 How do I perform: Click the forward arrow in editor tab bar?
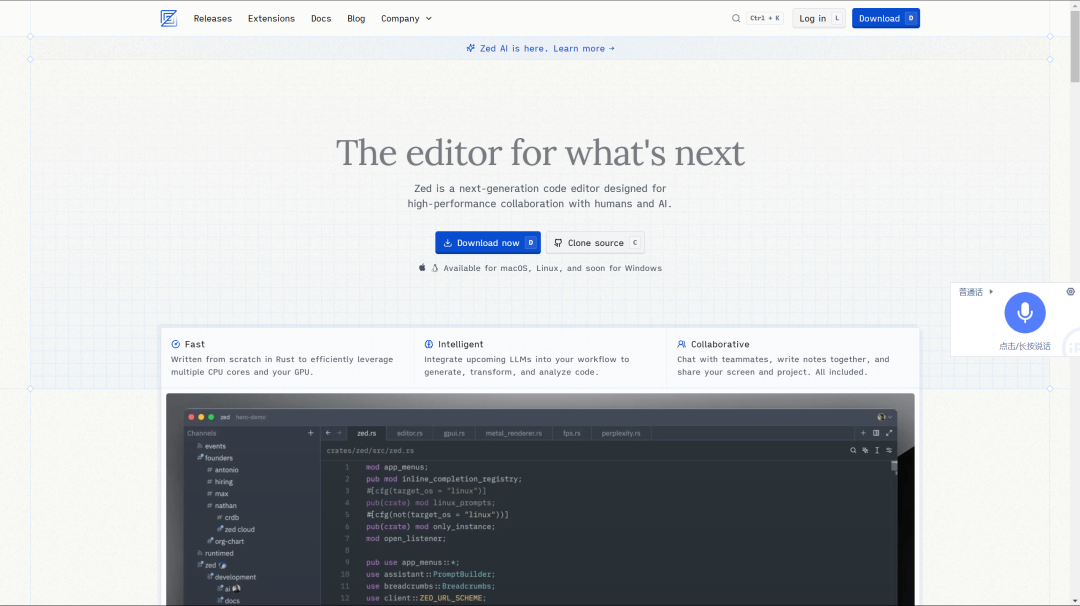tap(339, 433)
